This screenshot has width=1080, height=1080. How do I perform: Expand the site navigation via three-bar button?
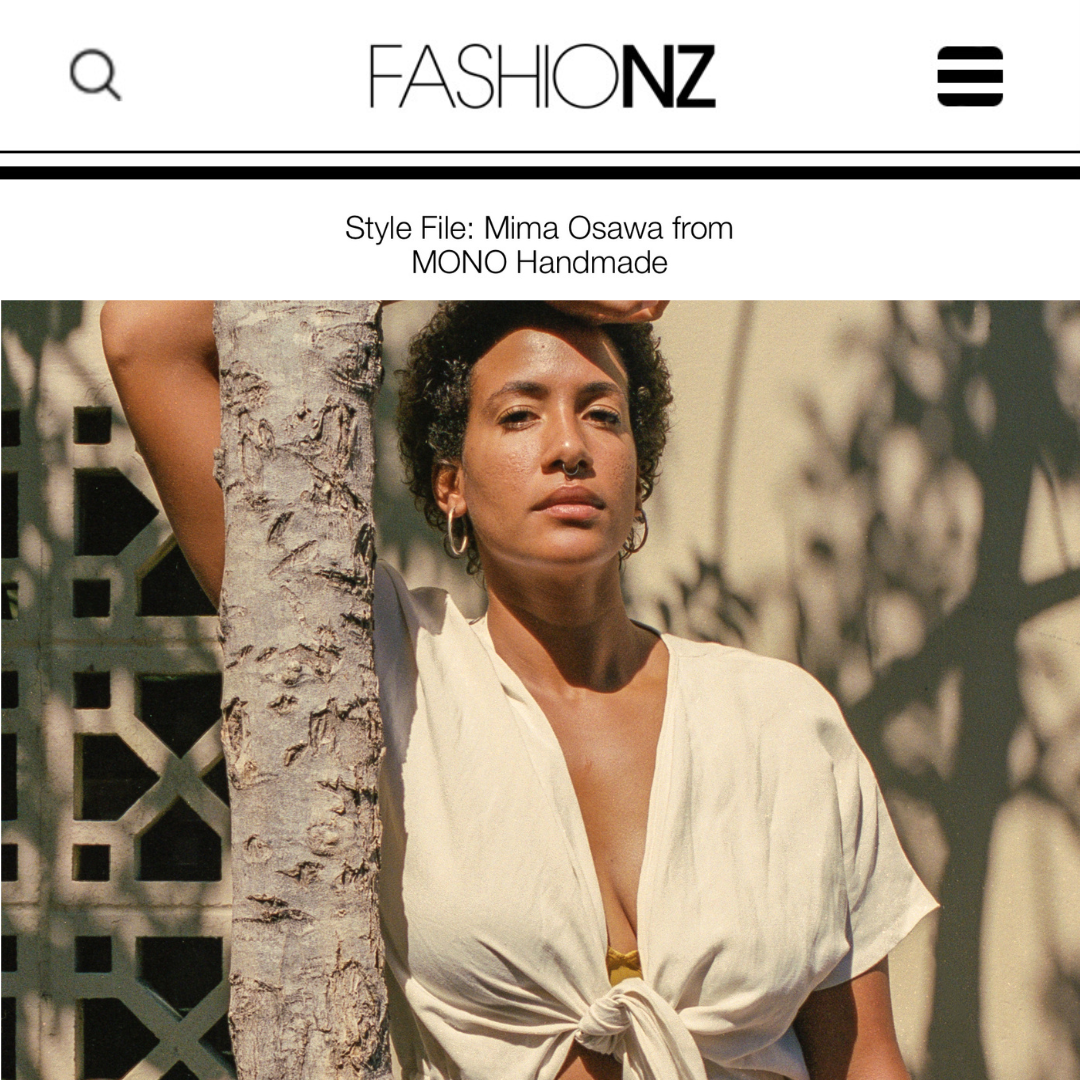(x=970, y=76)
